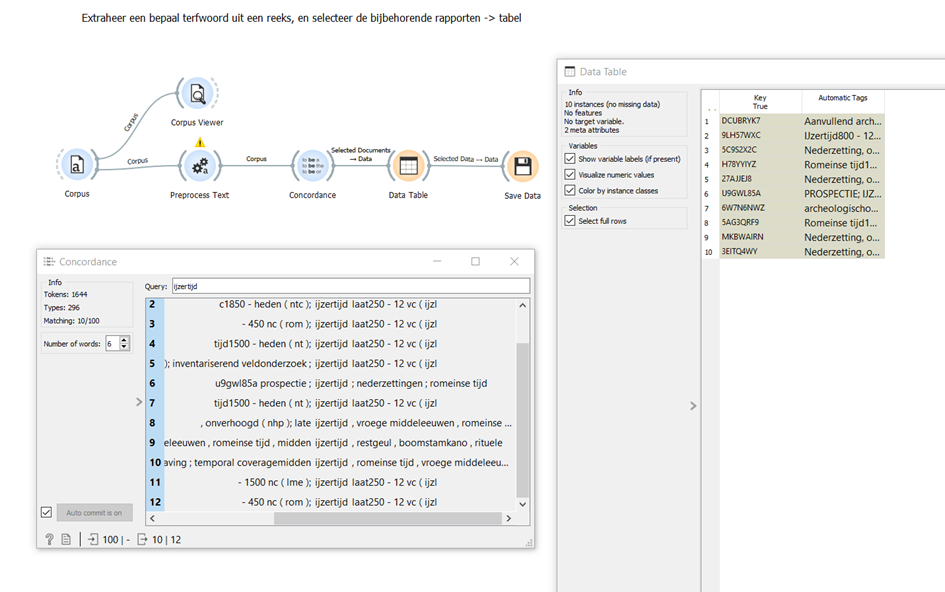Collapse the Data Table side panel
Image resolution: width=945 pixels, height=592 pixels.
click(693, 405)
